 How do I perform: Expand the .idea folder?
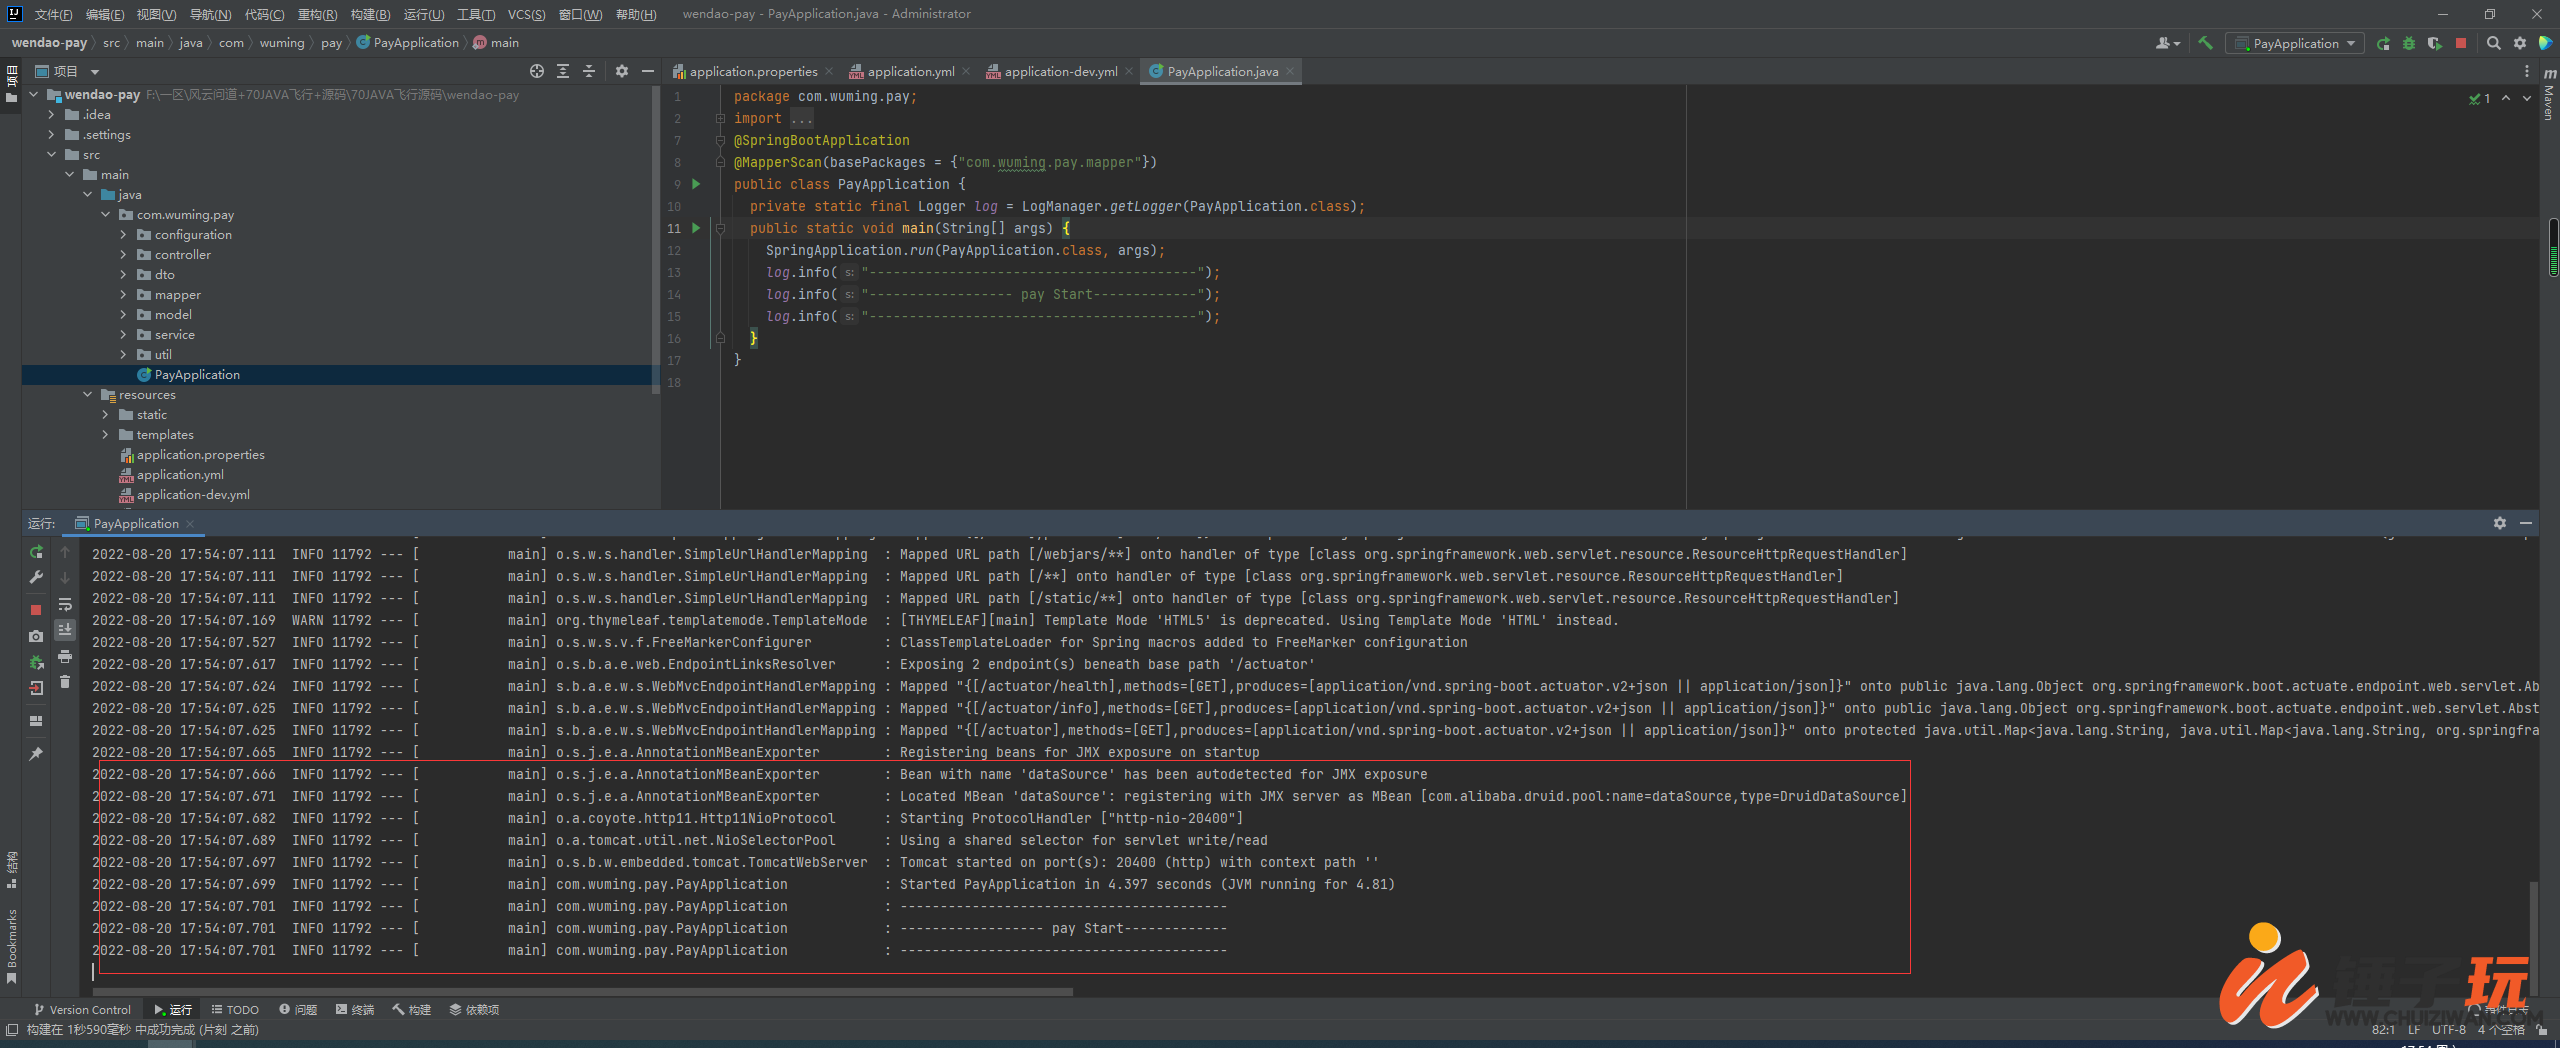pyautogui.click(x=52, y=115)
